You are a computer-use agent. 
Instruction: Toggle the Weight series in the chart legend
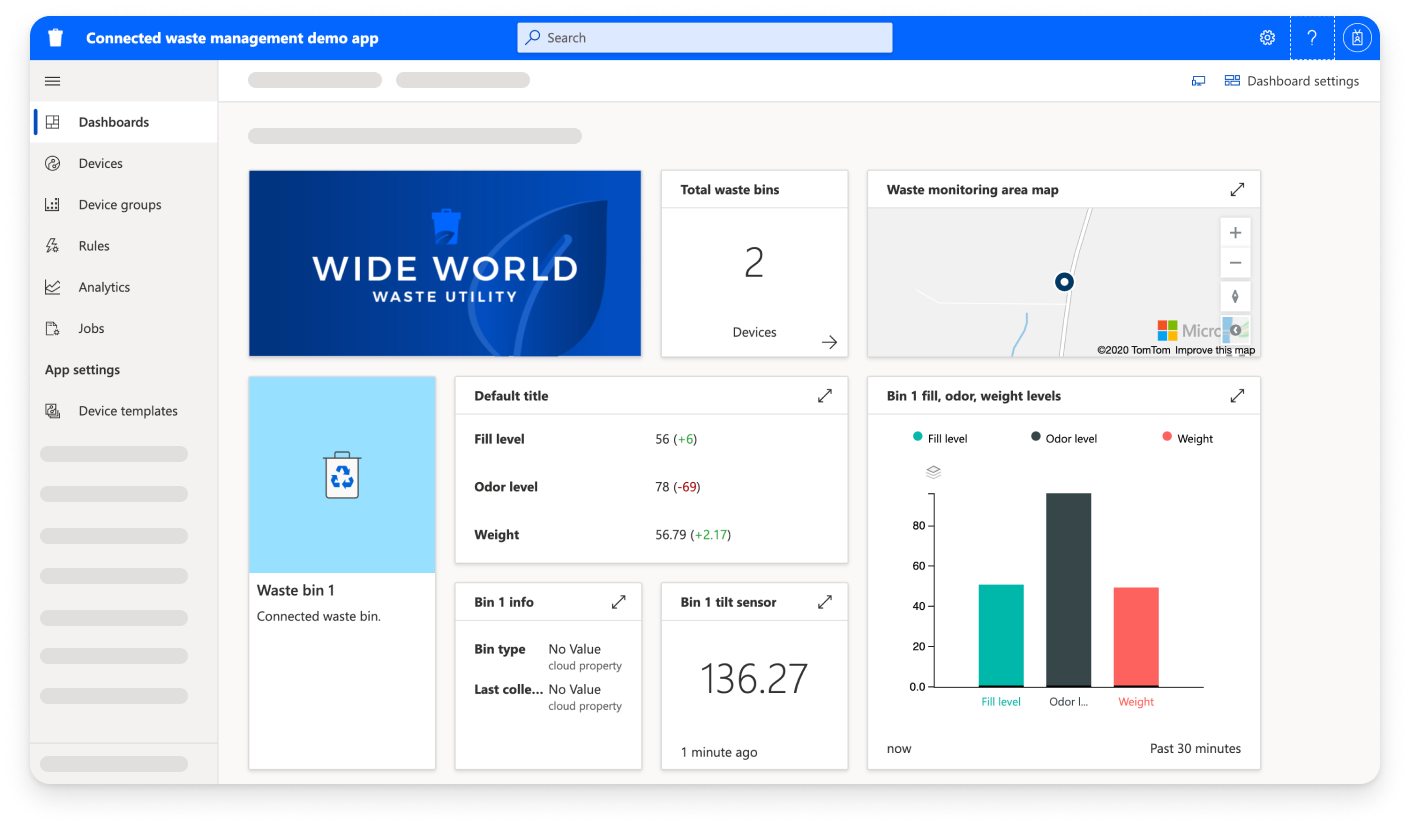(1188, 438)
